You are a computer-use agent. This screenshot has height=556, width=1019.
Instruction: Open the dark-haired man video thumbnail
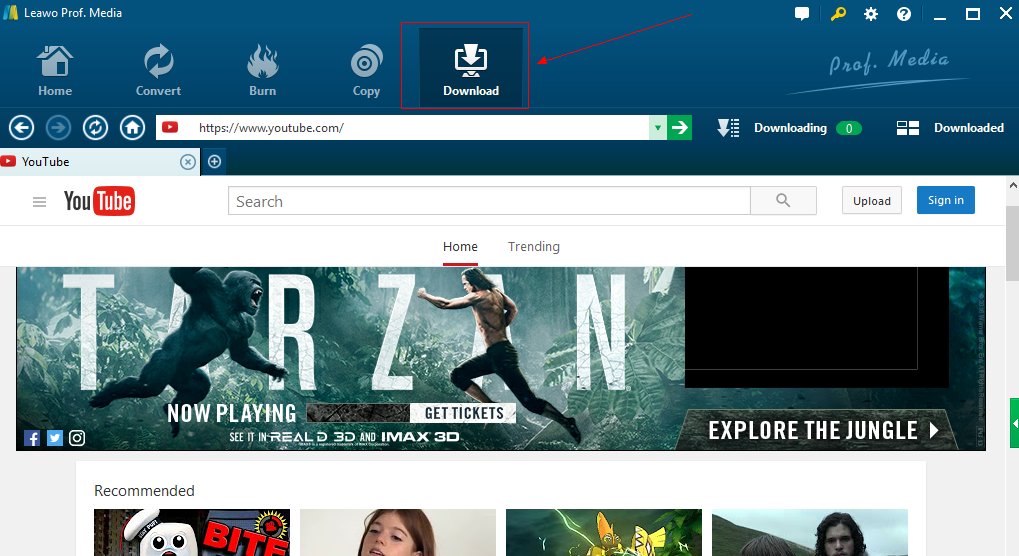pyautogui.click(x=810, y=533)
